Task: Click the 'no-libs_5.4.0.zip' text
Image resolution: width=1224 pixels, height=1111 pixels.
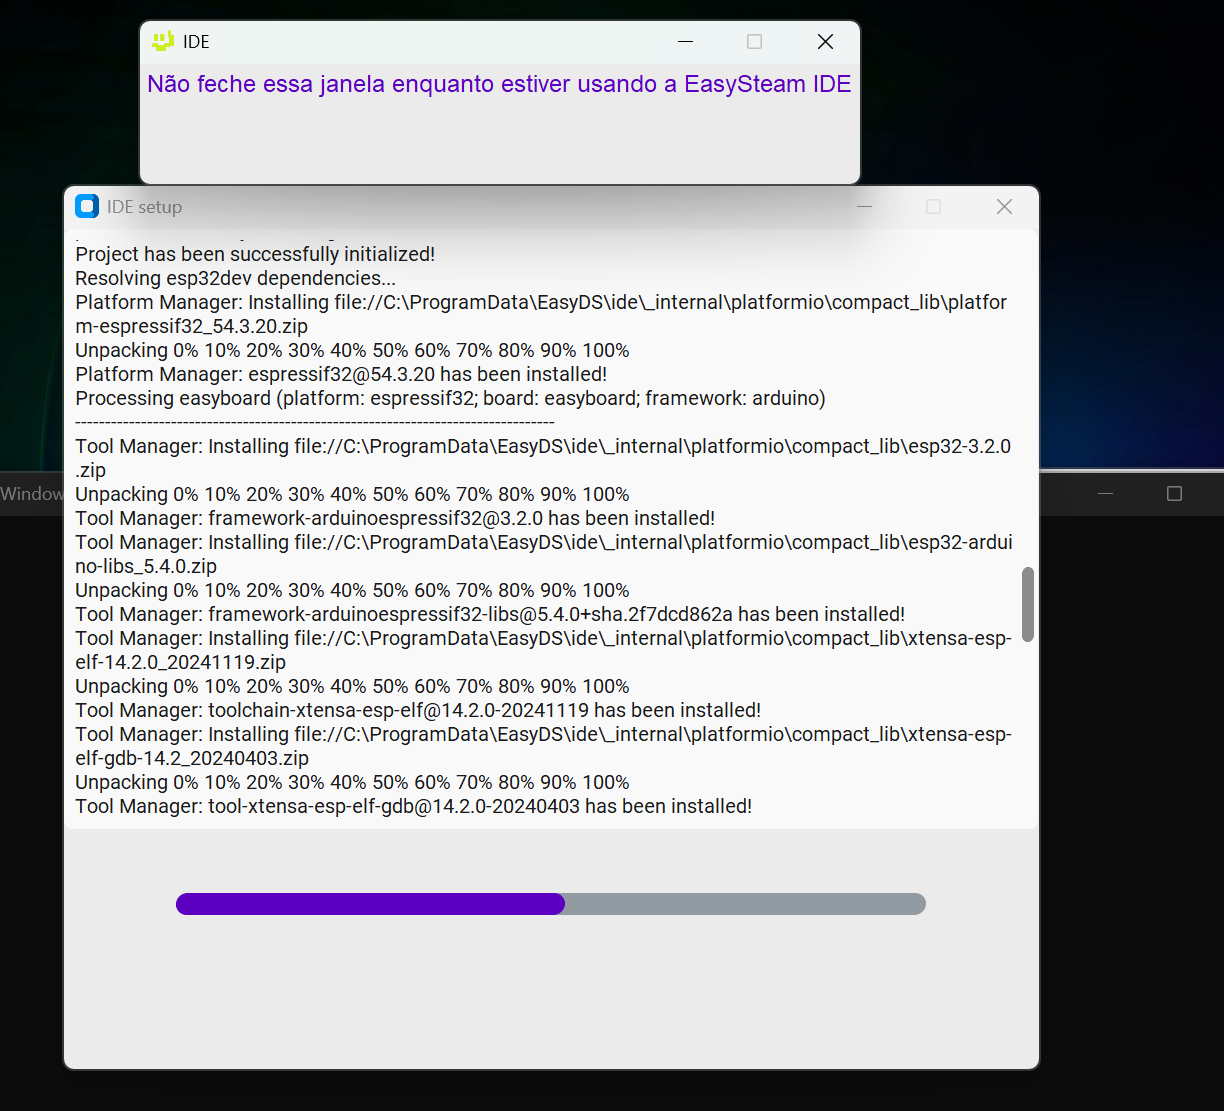Action: tap(146, 566)
